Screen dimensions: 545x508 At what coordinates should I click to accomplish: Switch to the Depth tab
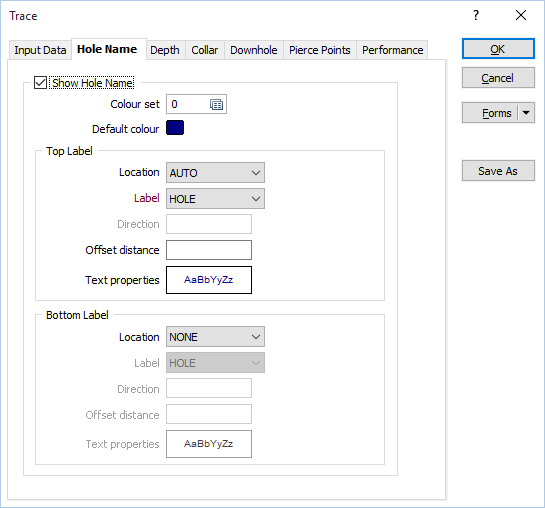(x=165, y=50)
